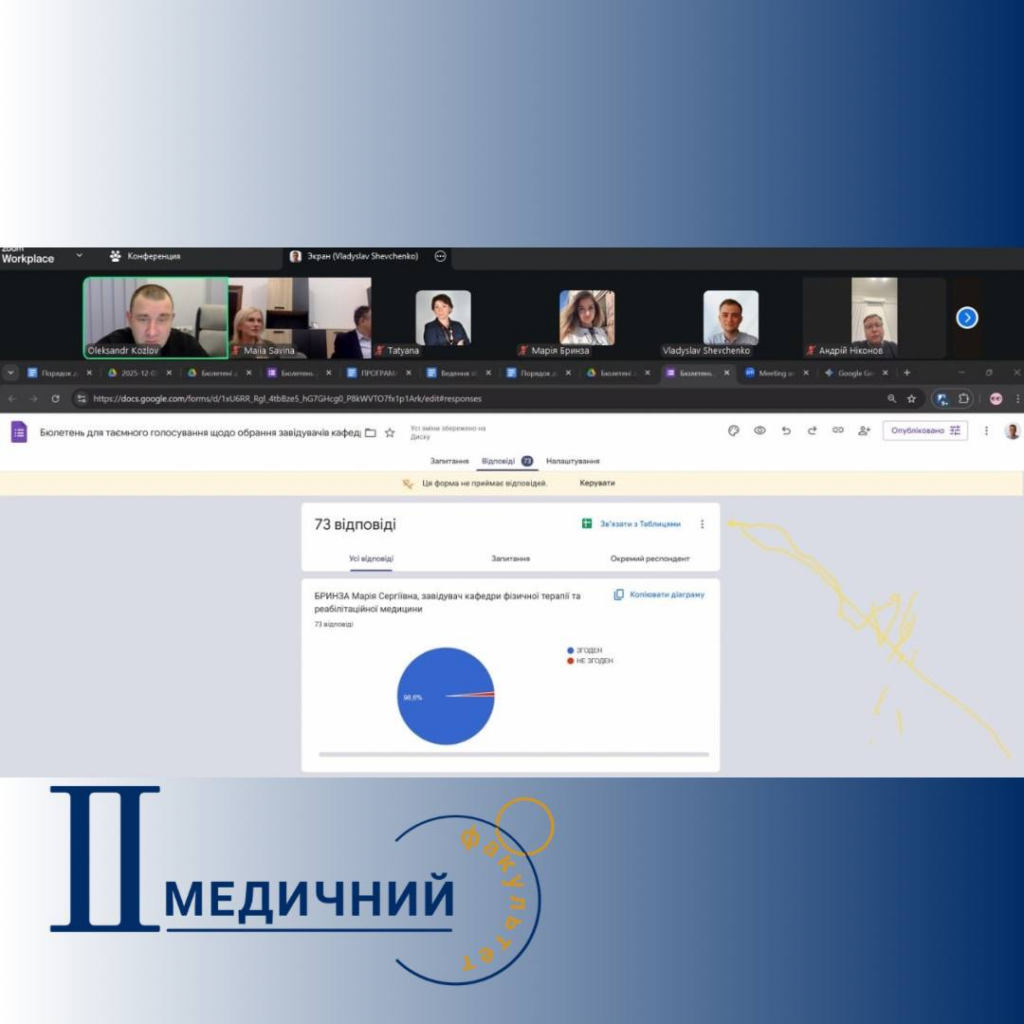Click the redo arrow in Forms toolbar
The image size is (1024, 1024).
(x=812, y=431)
